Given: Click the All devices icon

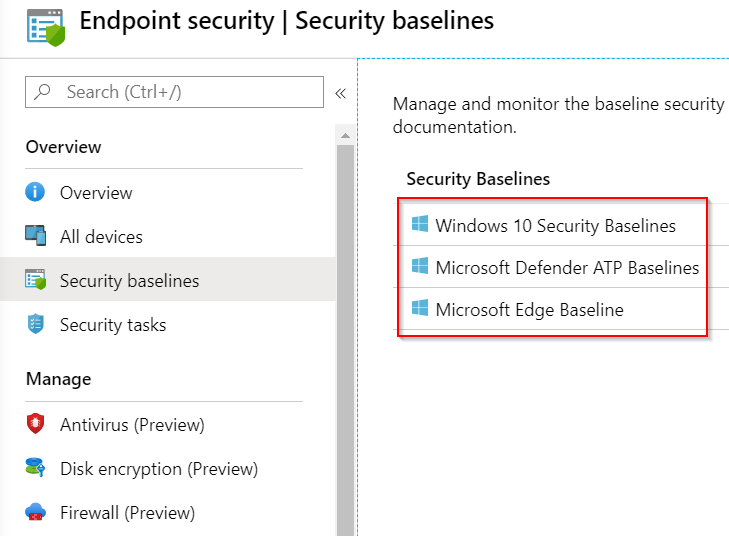Looking at the screenshot, I should pyautogui.click(x=35, y=236).
